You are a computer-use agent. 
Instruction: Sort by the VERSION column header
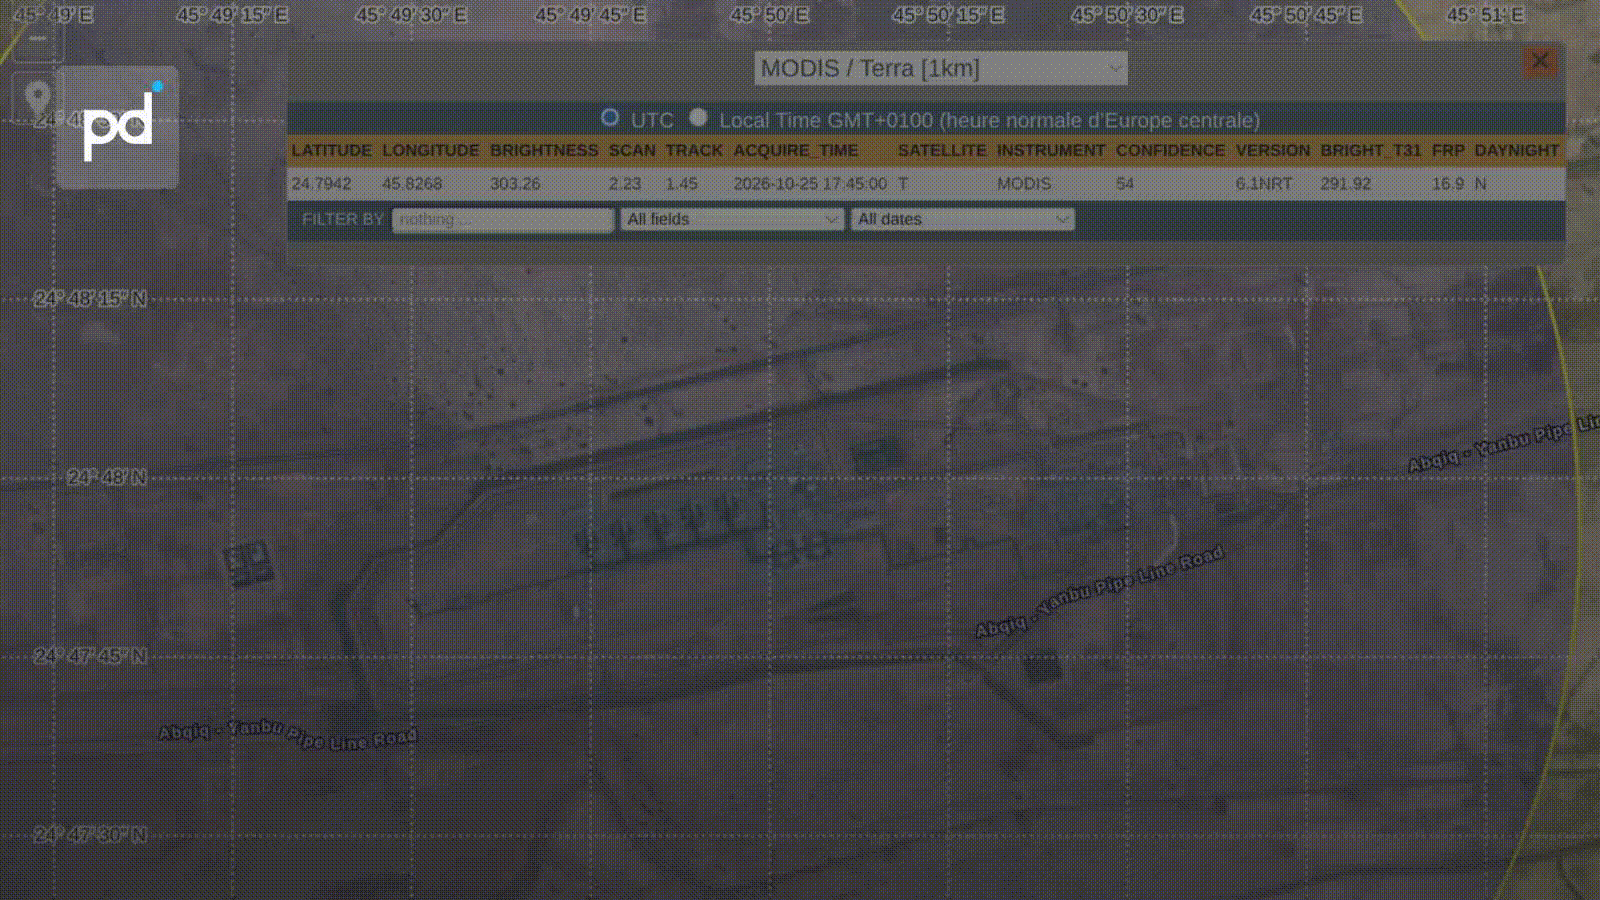1272,150
